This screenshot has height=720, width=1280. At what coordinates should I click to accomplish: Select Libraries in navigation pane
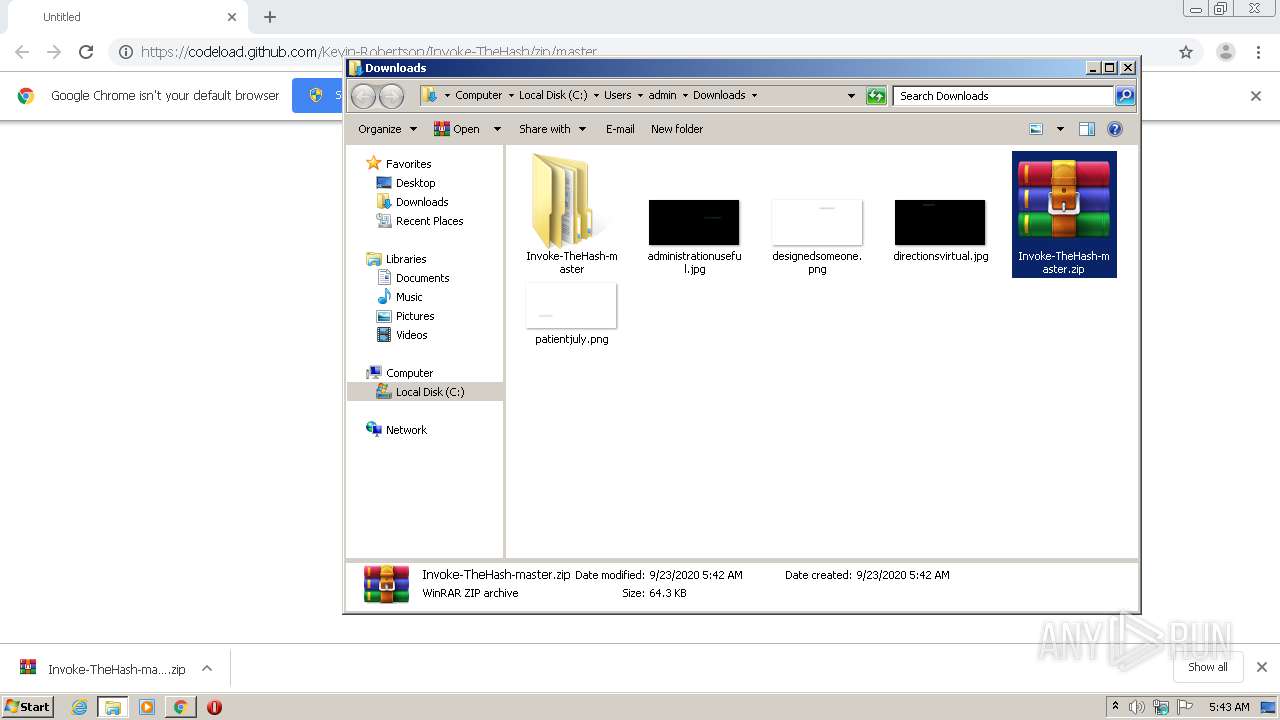(x=406, y=259)
